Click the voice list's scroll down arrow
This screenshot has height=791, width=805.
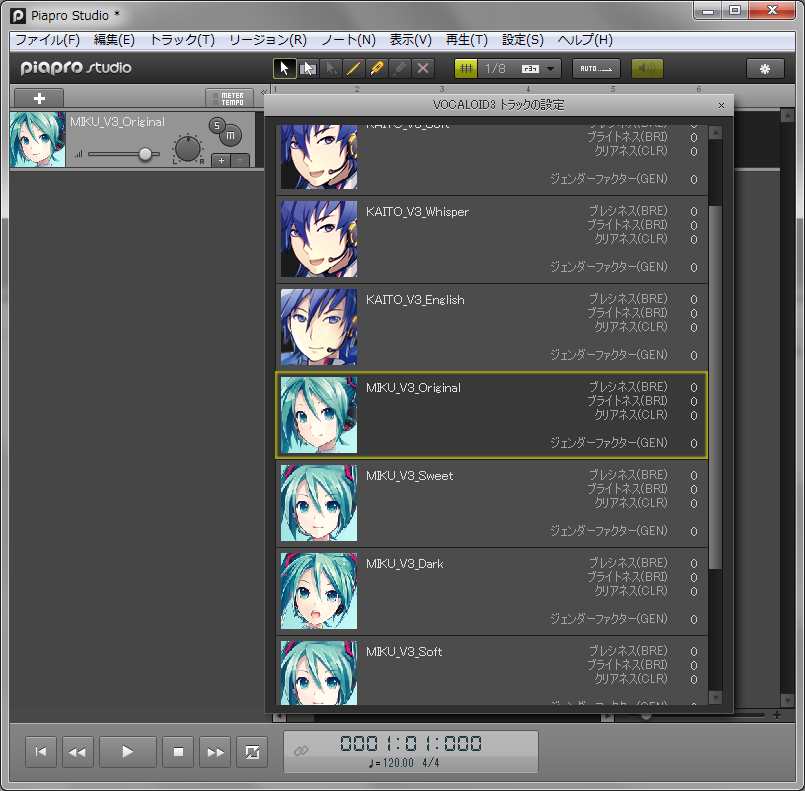tap(715, 698)
